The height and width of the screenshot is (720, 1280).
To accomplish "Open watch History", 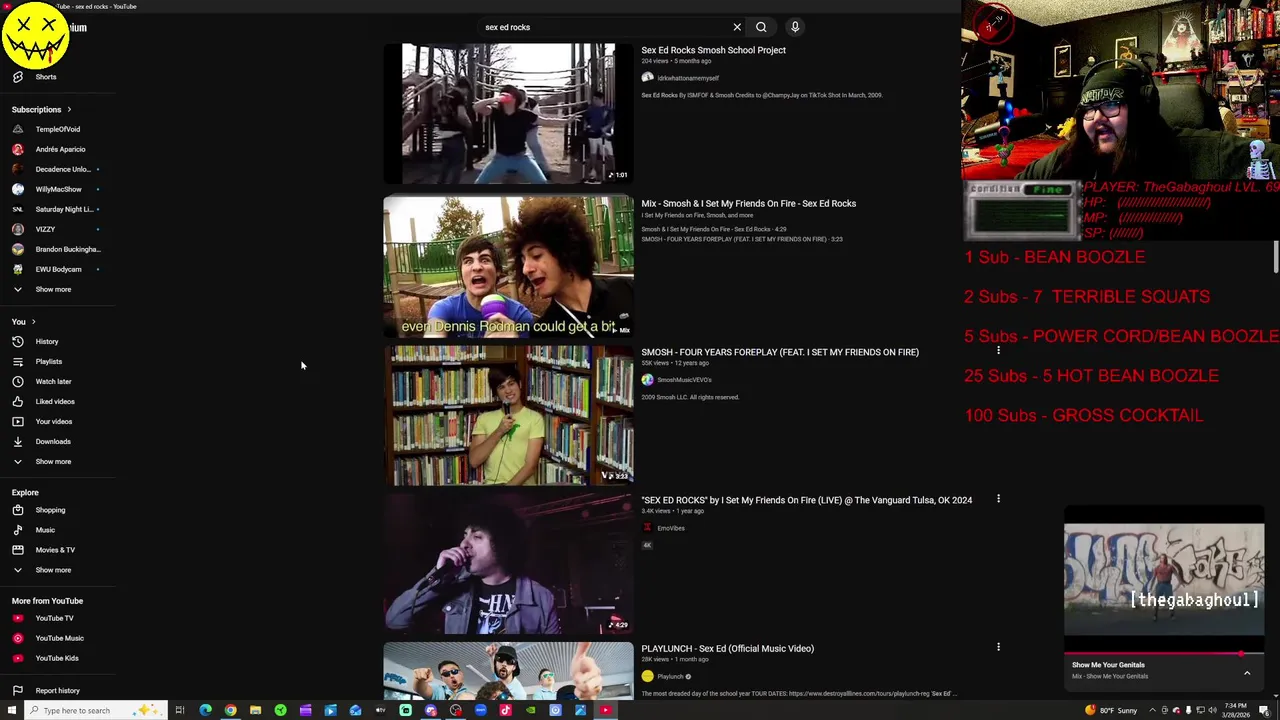I will point(46,341).
